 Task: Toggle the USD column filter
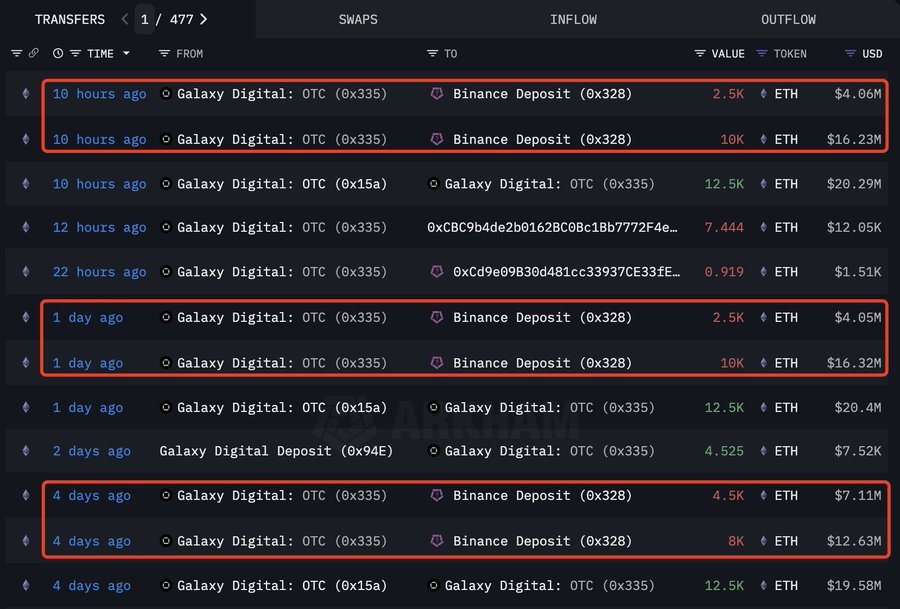pyautogui.click(x=850, y=53)
